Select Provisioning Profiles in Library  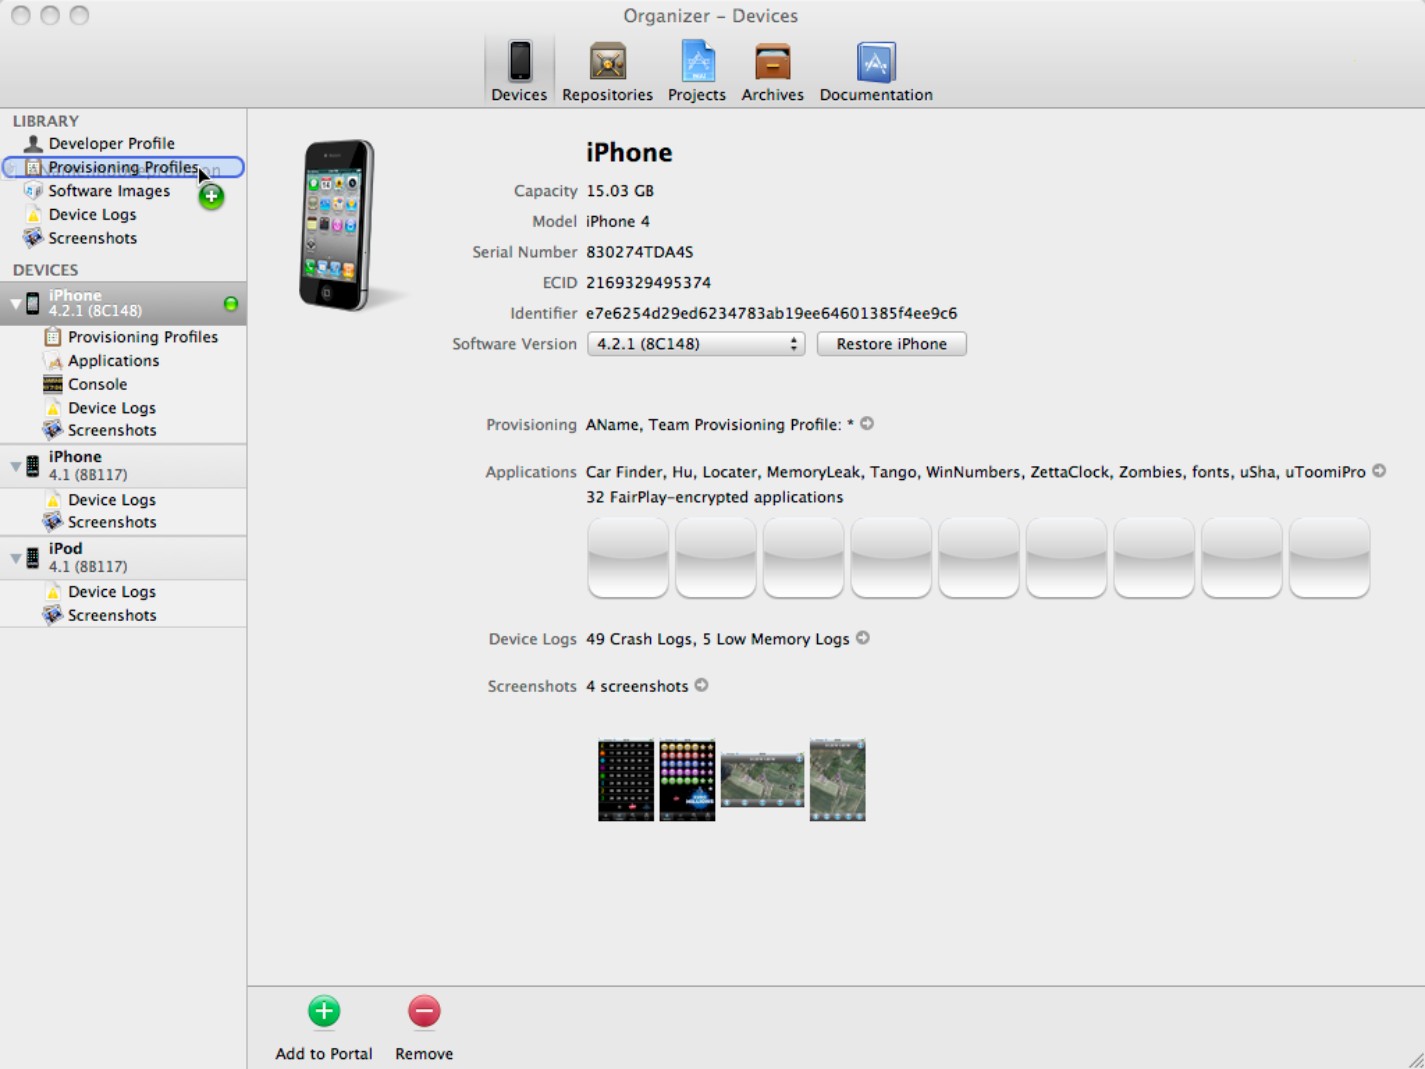[123, 167]
